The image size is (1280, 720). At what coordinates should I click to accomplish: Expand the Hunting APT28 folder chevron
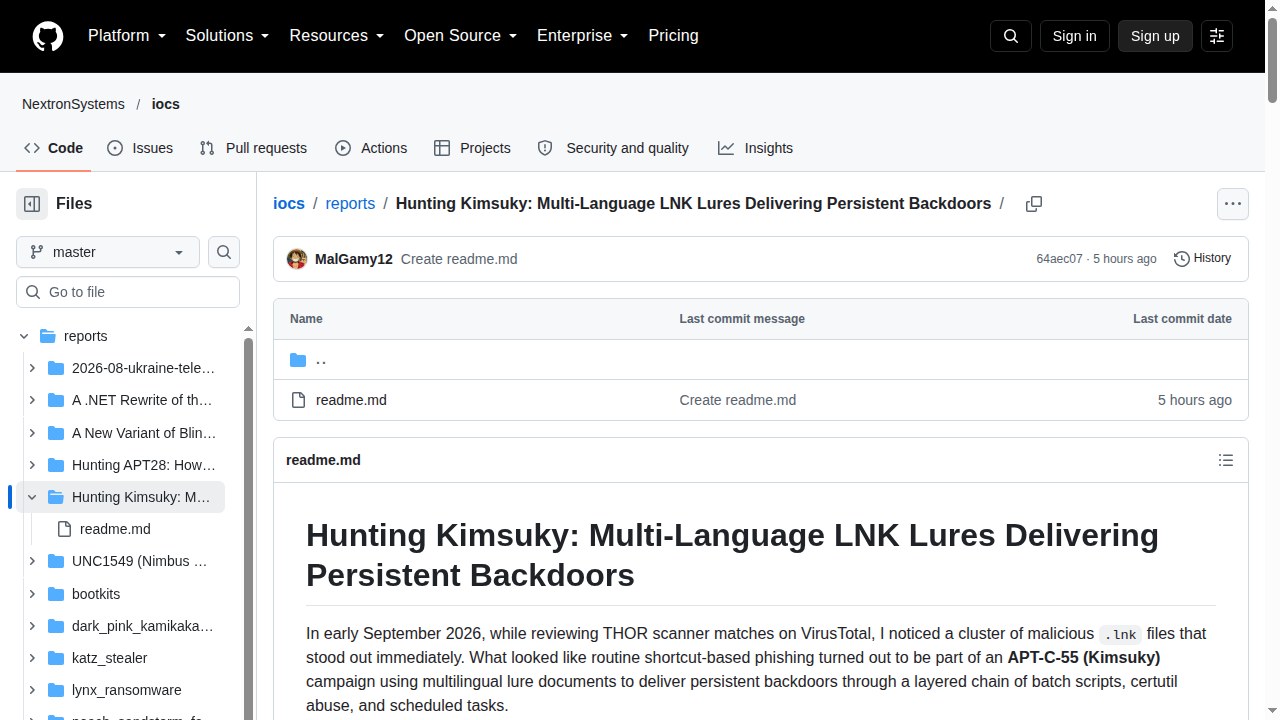(x=32, y=465)
